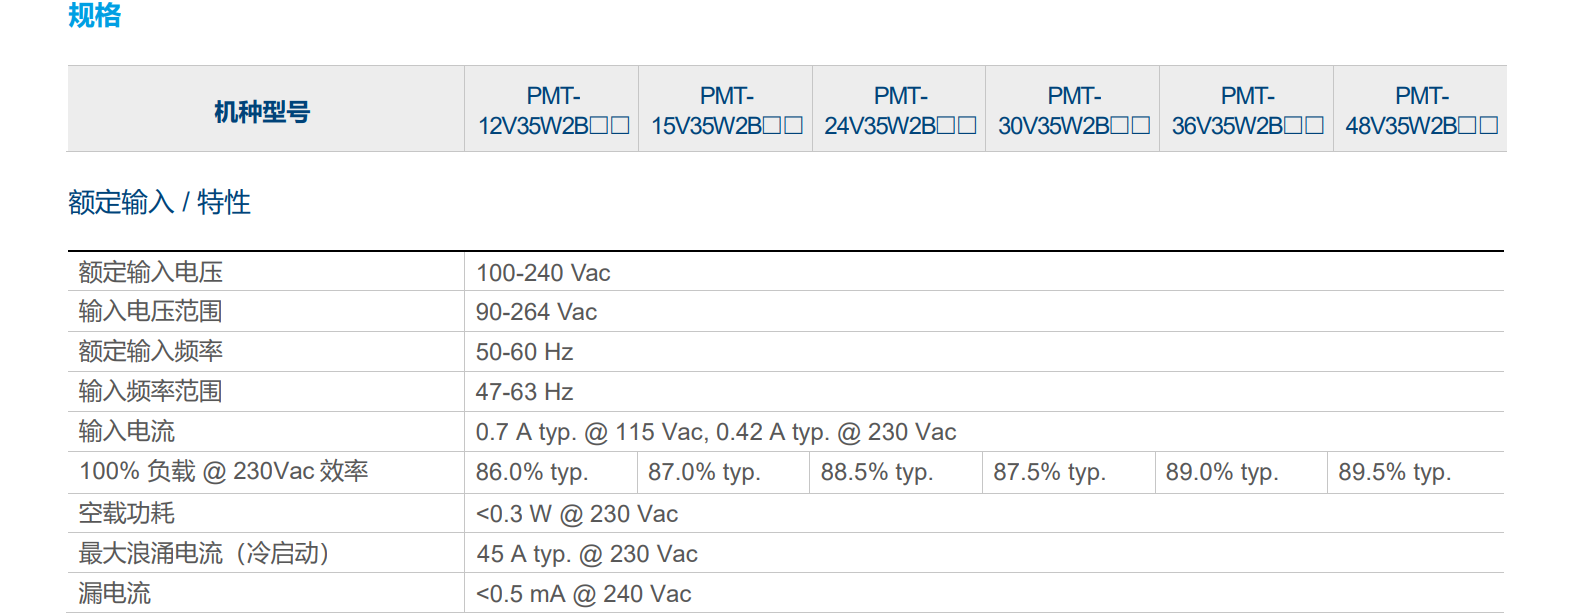
Task: Click the 规格 section heading
Action: point(95,15)
